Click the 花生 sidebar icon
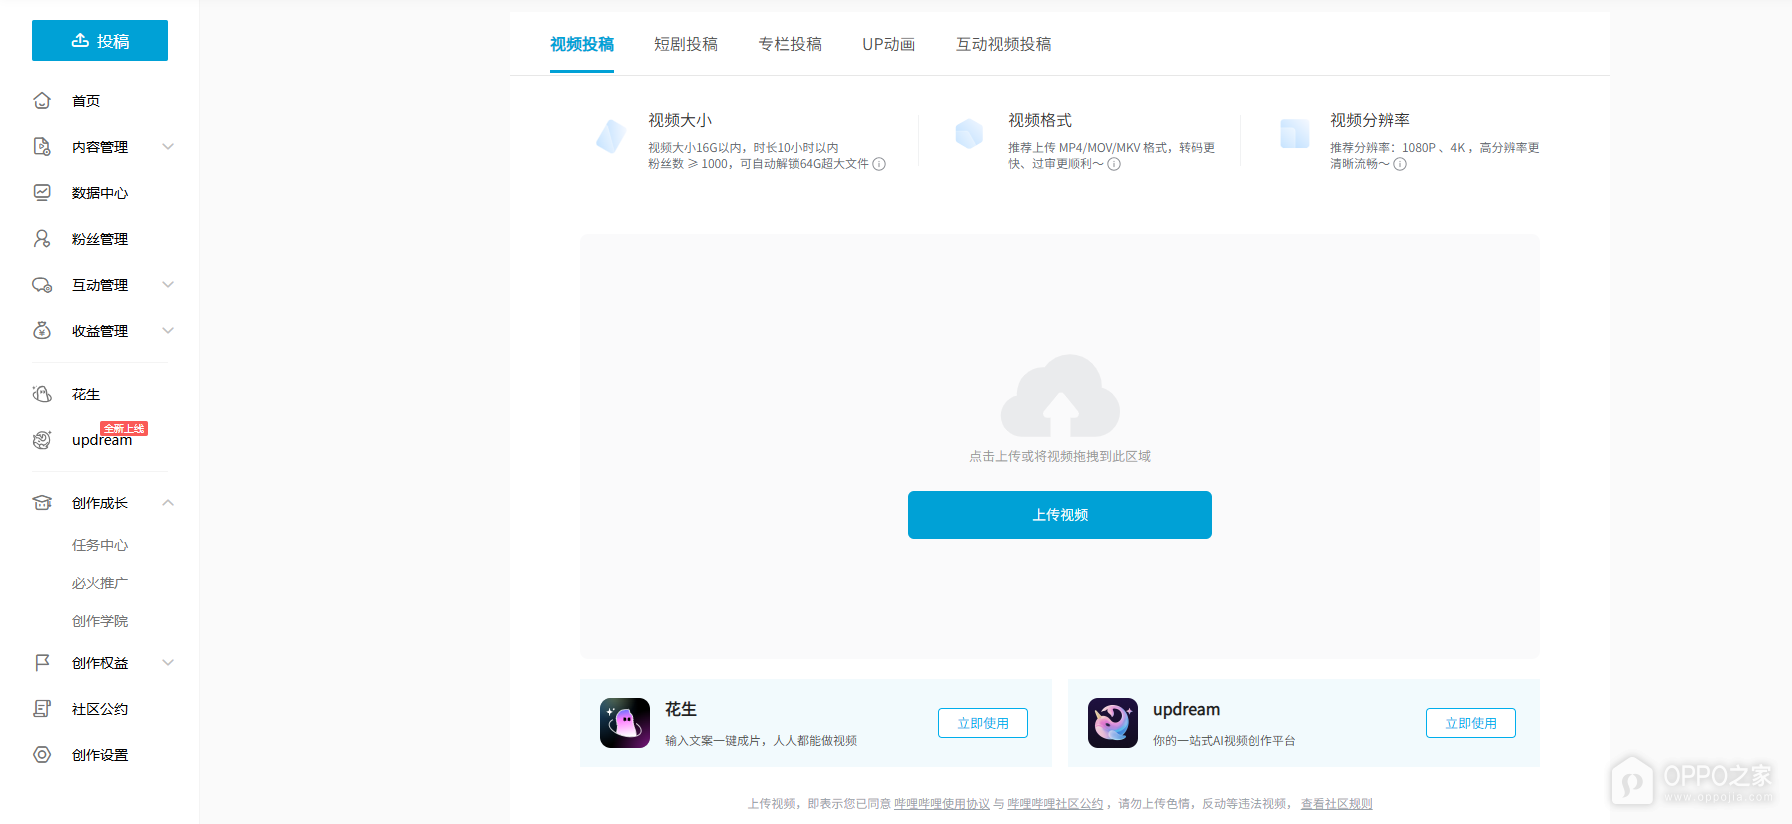 click(42, 394)
